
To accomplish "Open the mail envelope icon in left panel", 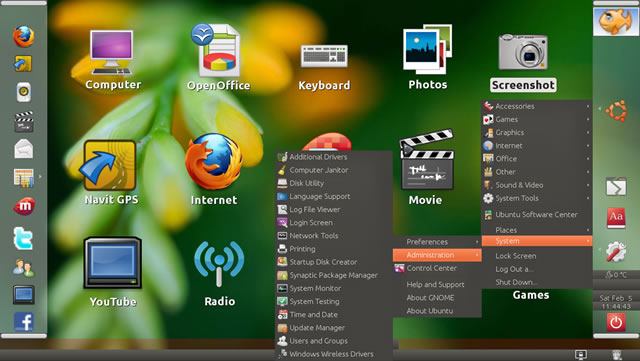I will (x=24, y=148).
